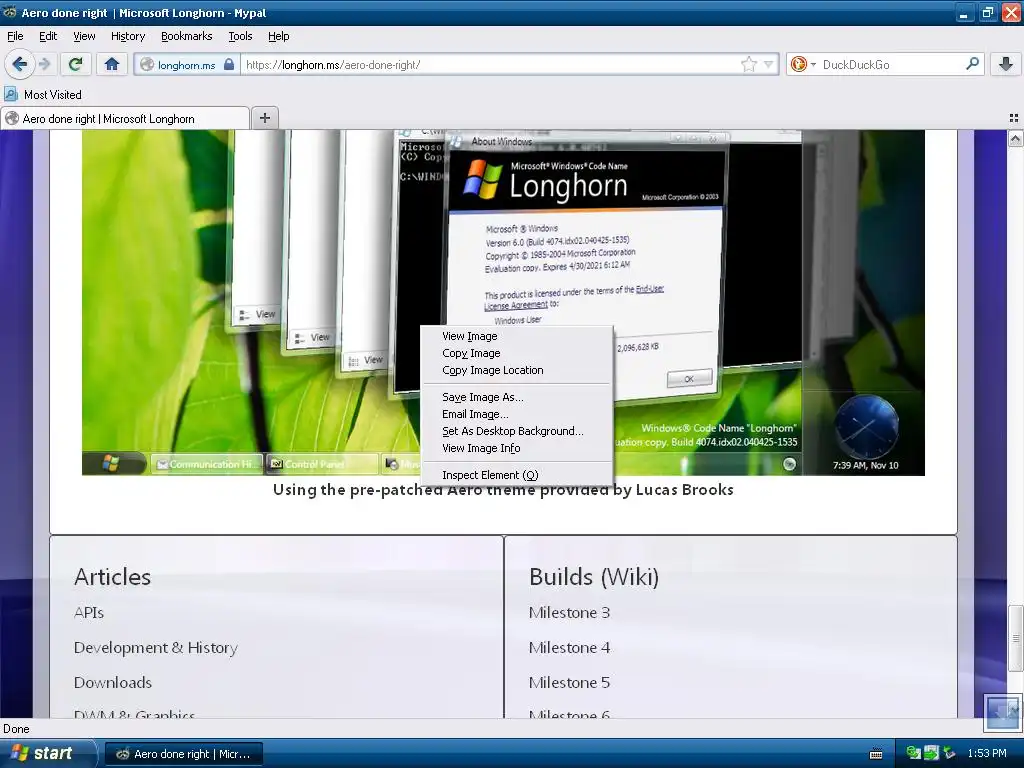Image resolution: width=1024 pixels, height=768 pixels.
Task: Open the Help menu
Action: tap(278, 36)
